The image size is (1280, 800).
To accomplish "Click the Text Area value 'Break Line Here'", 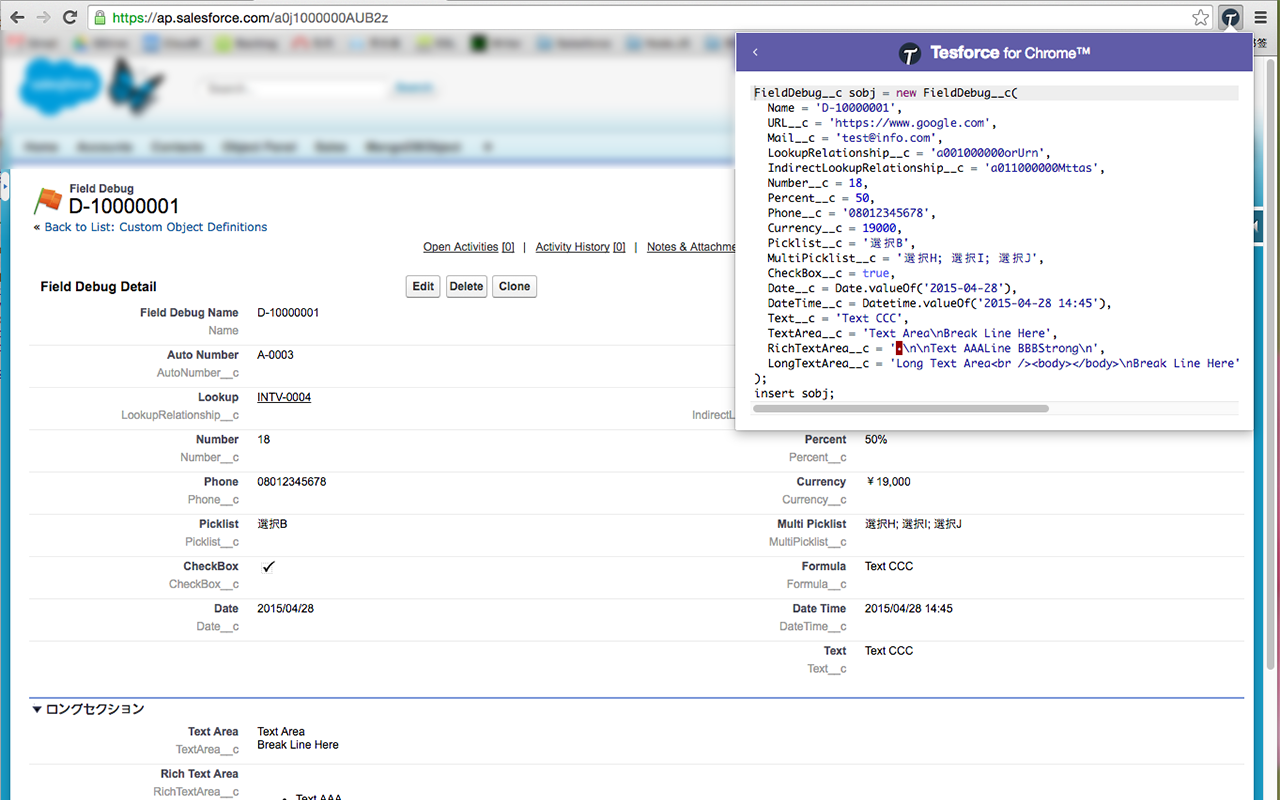I will tap(298, 745).
